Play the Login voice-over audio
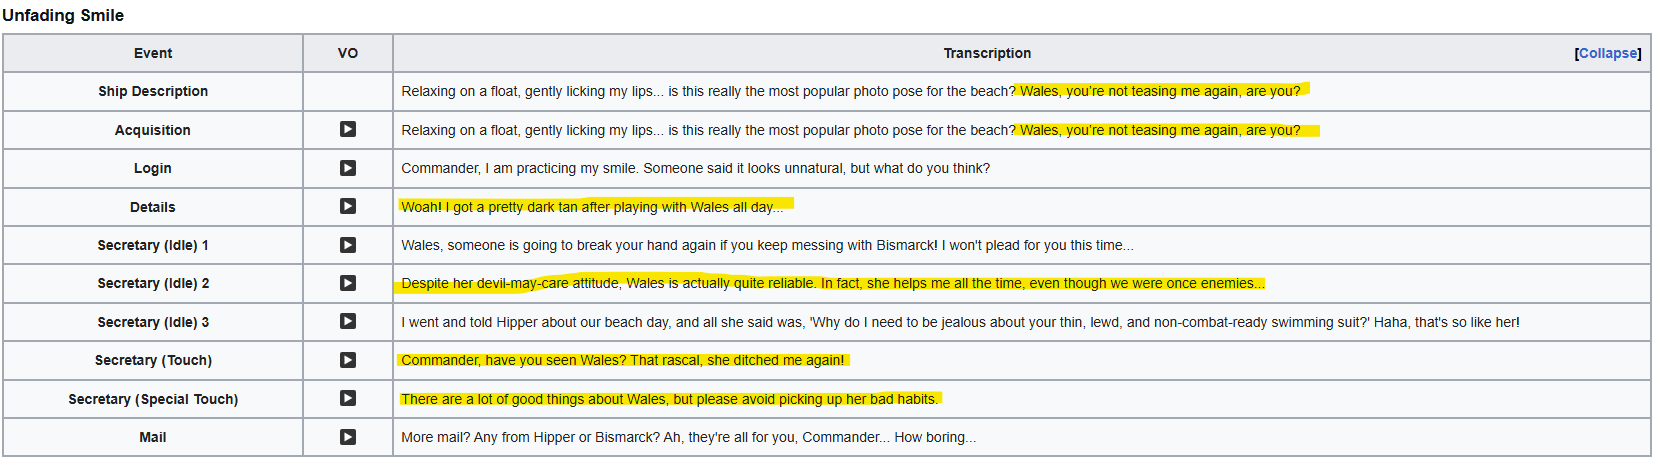The height and width of the screenshot is (459, 1660). coord(347,168)
